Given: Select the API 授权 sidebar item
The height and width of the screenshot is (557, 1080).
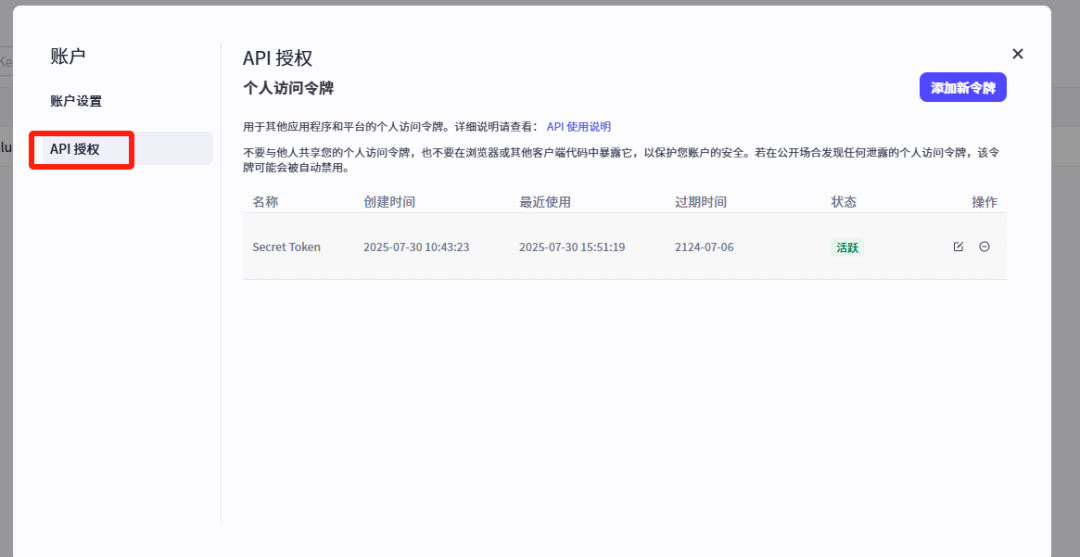Looking at the screenshot, I should 76,149.
